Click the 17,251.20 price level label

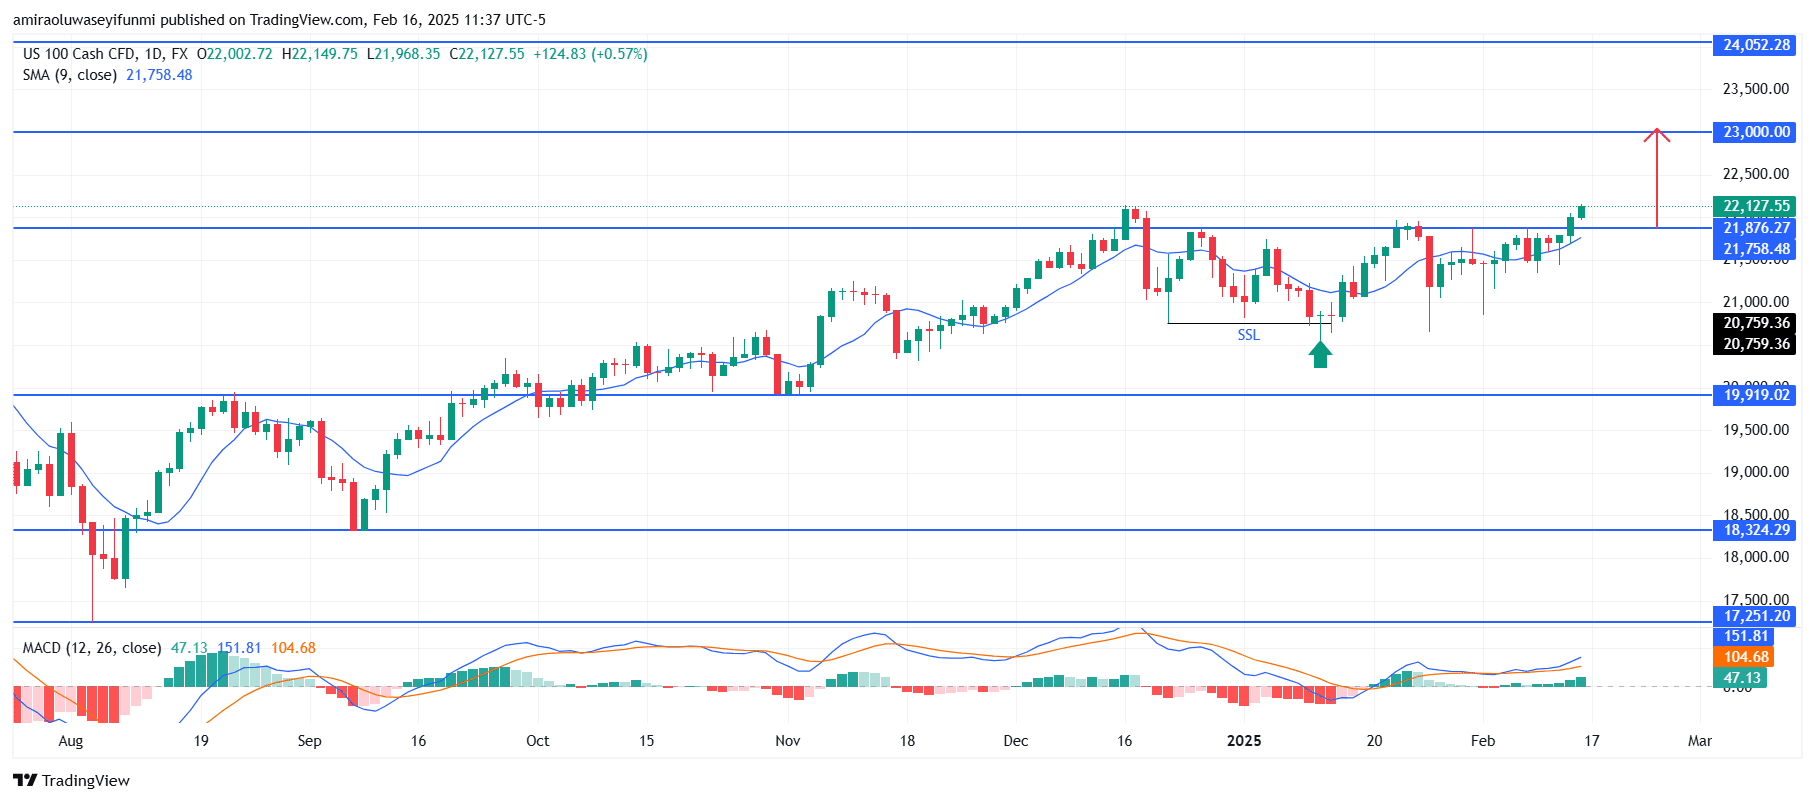[x=1755, y=616]
